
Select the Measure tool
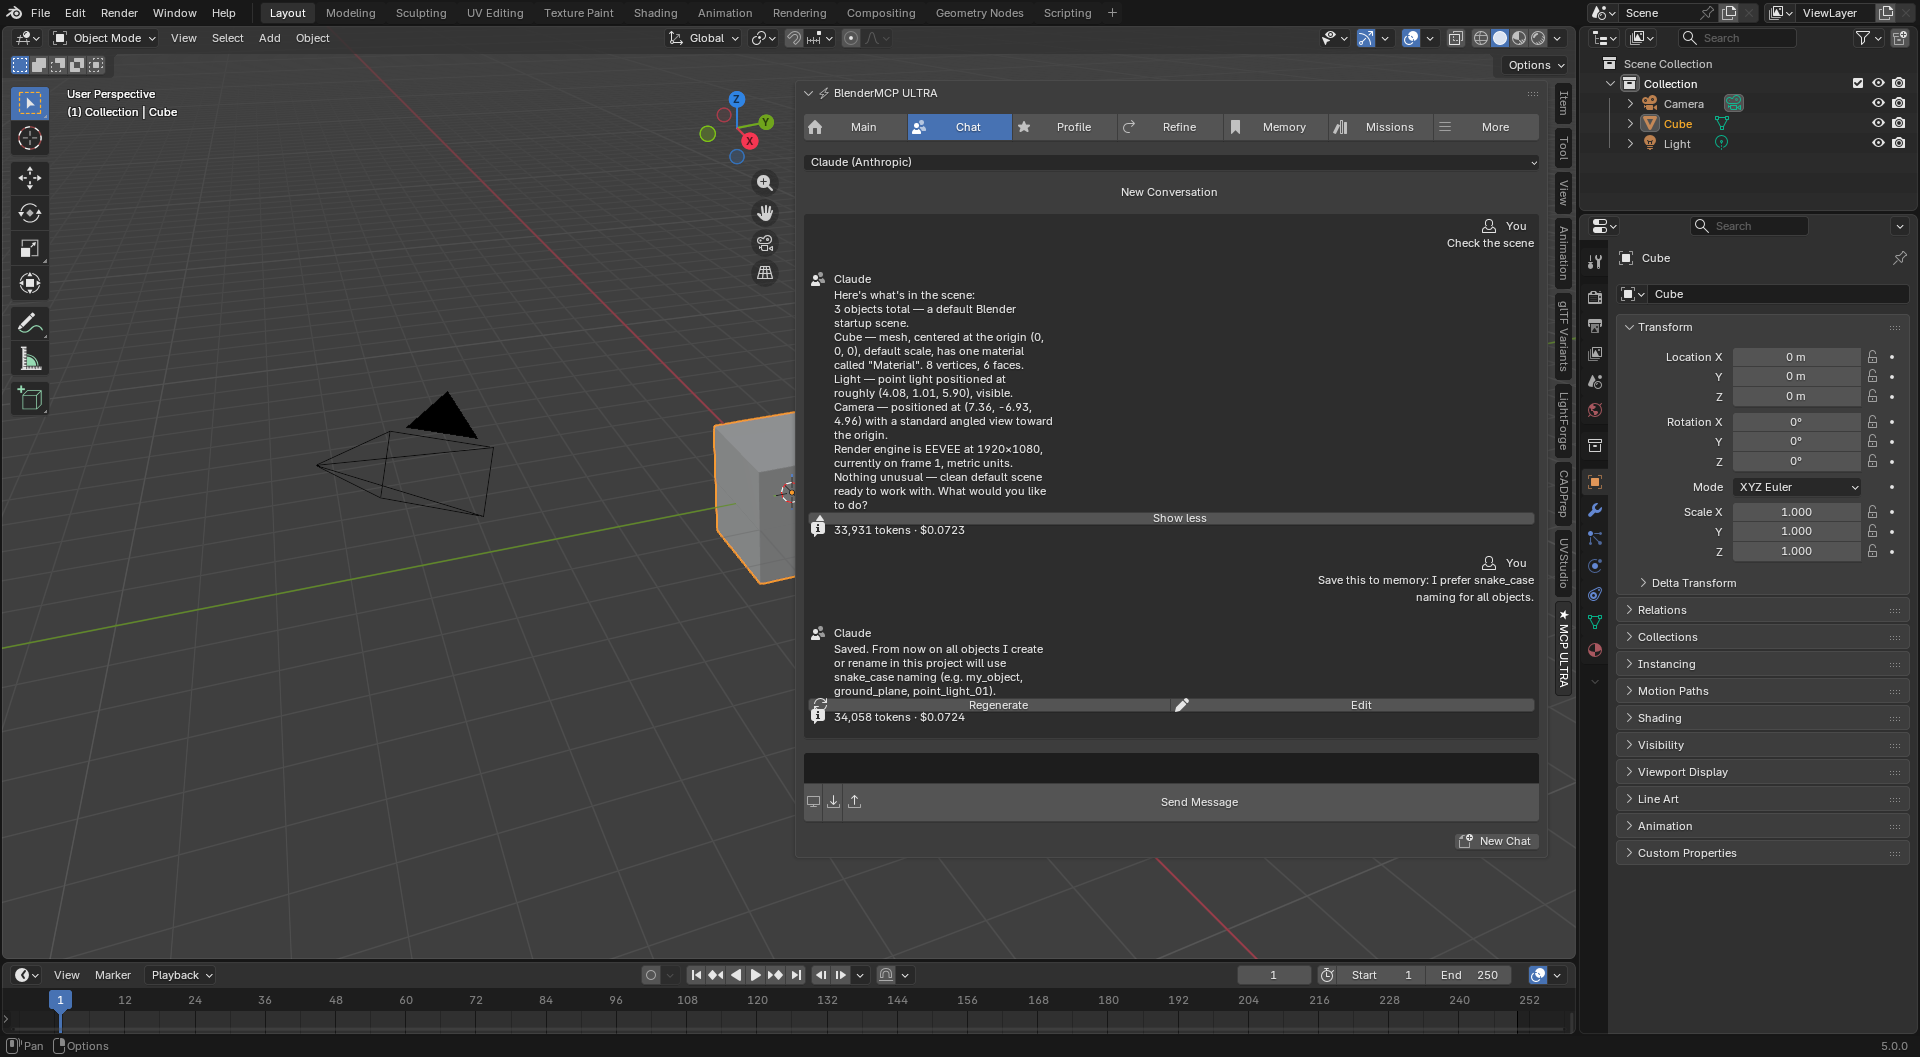pos(30,360)
